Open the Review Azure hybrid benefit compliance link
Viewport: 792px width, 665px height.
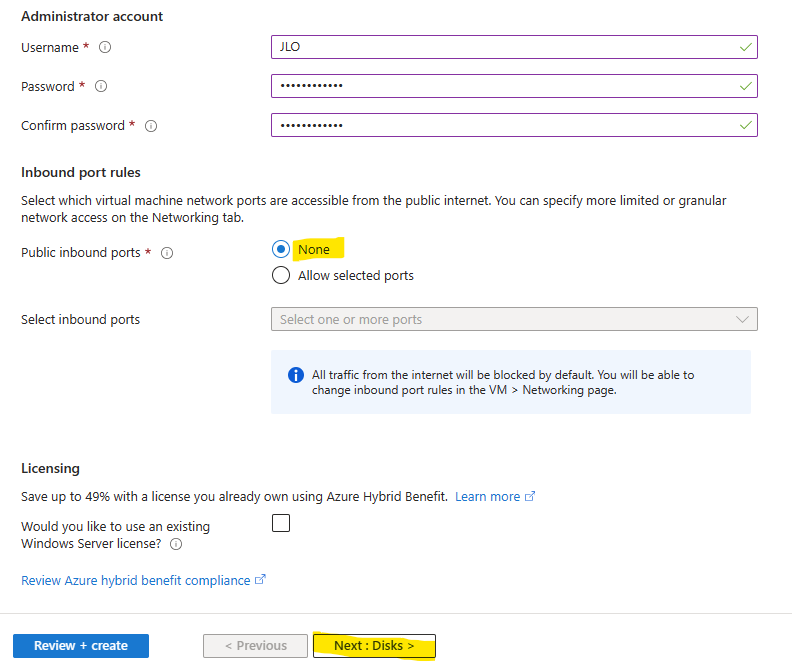point(136,581)
